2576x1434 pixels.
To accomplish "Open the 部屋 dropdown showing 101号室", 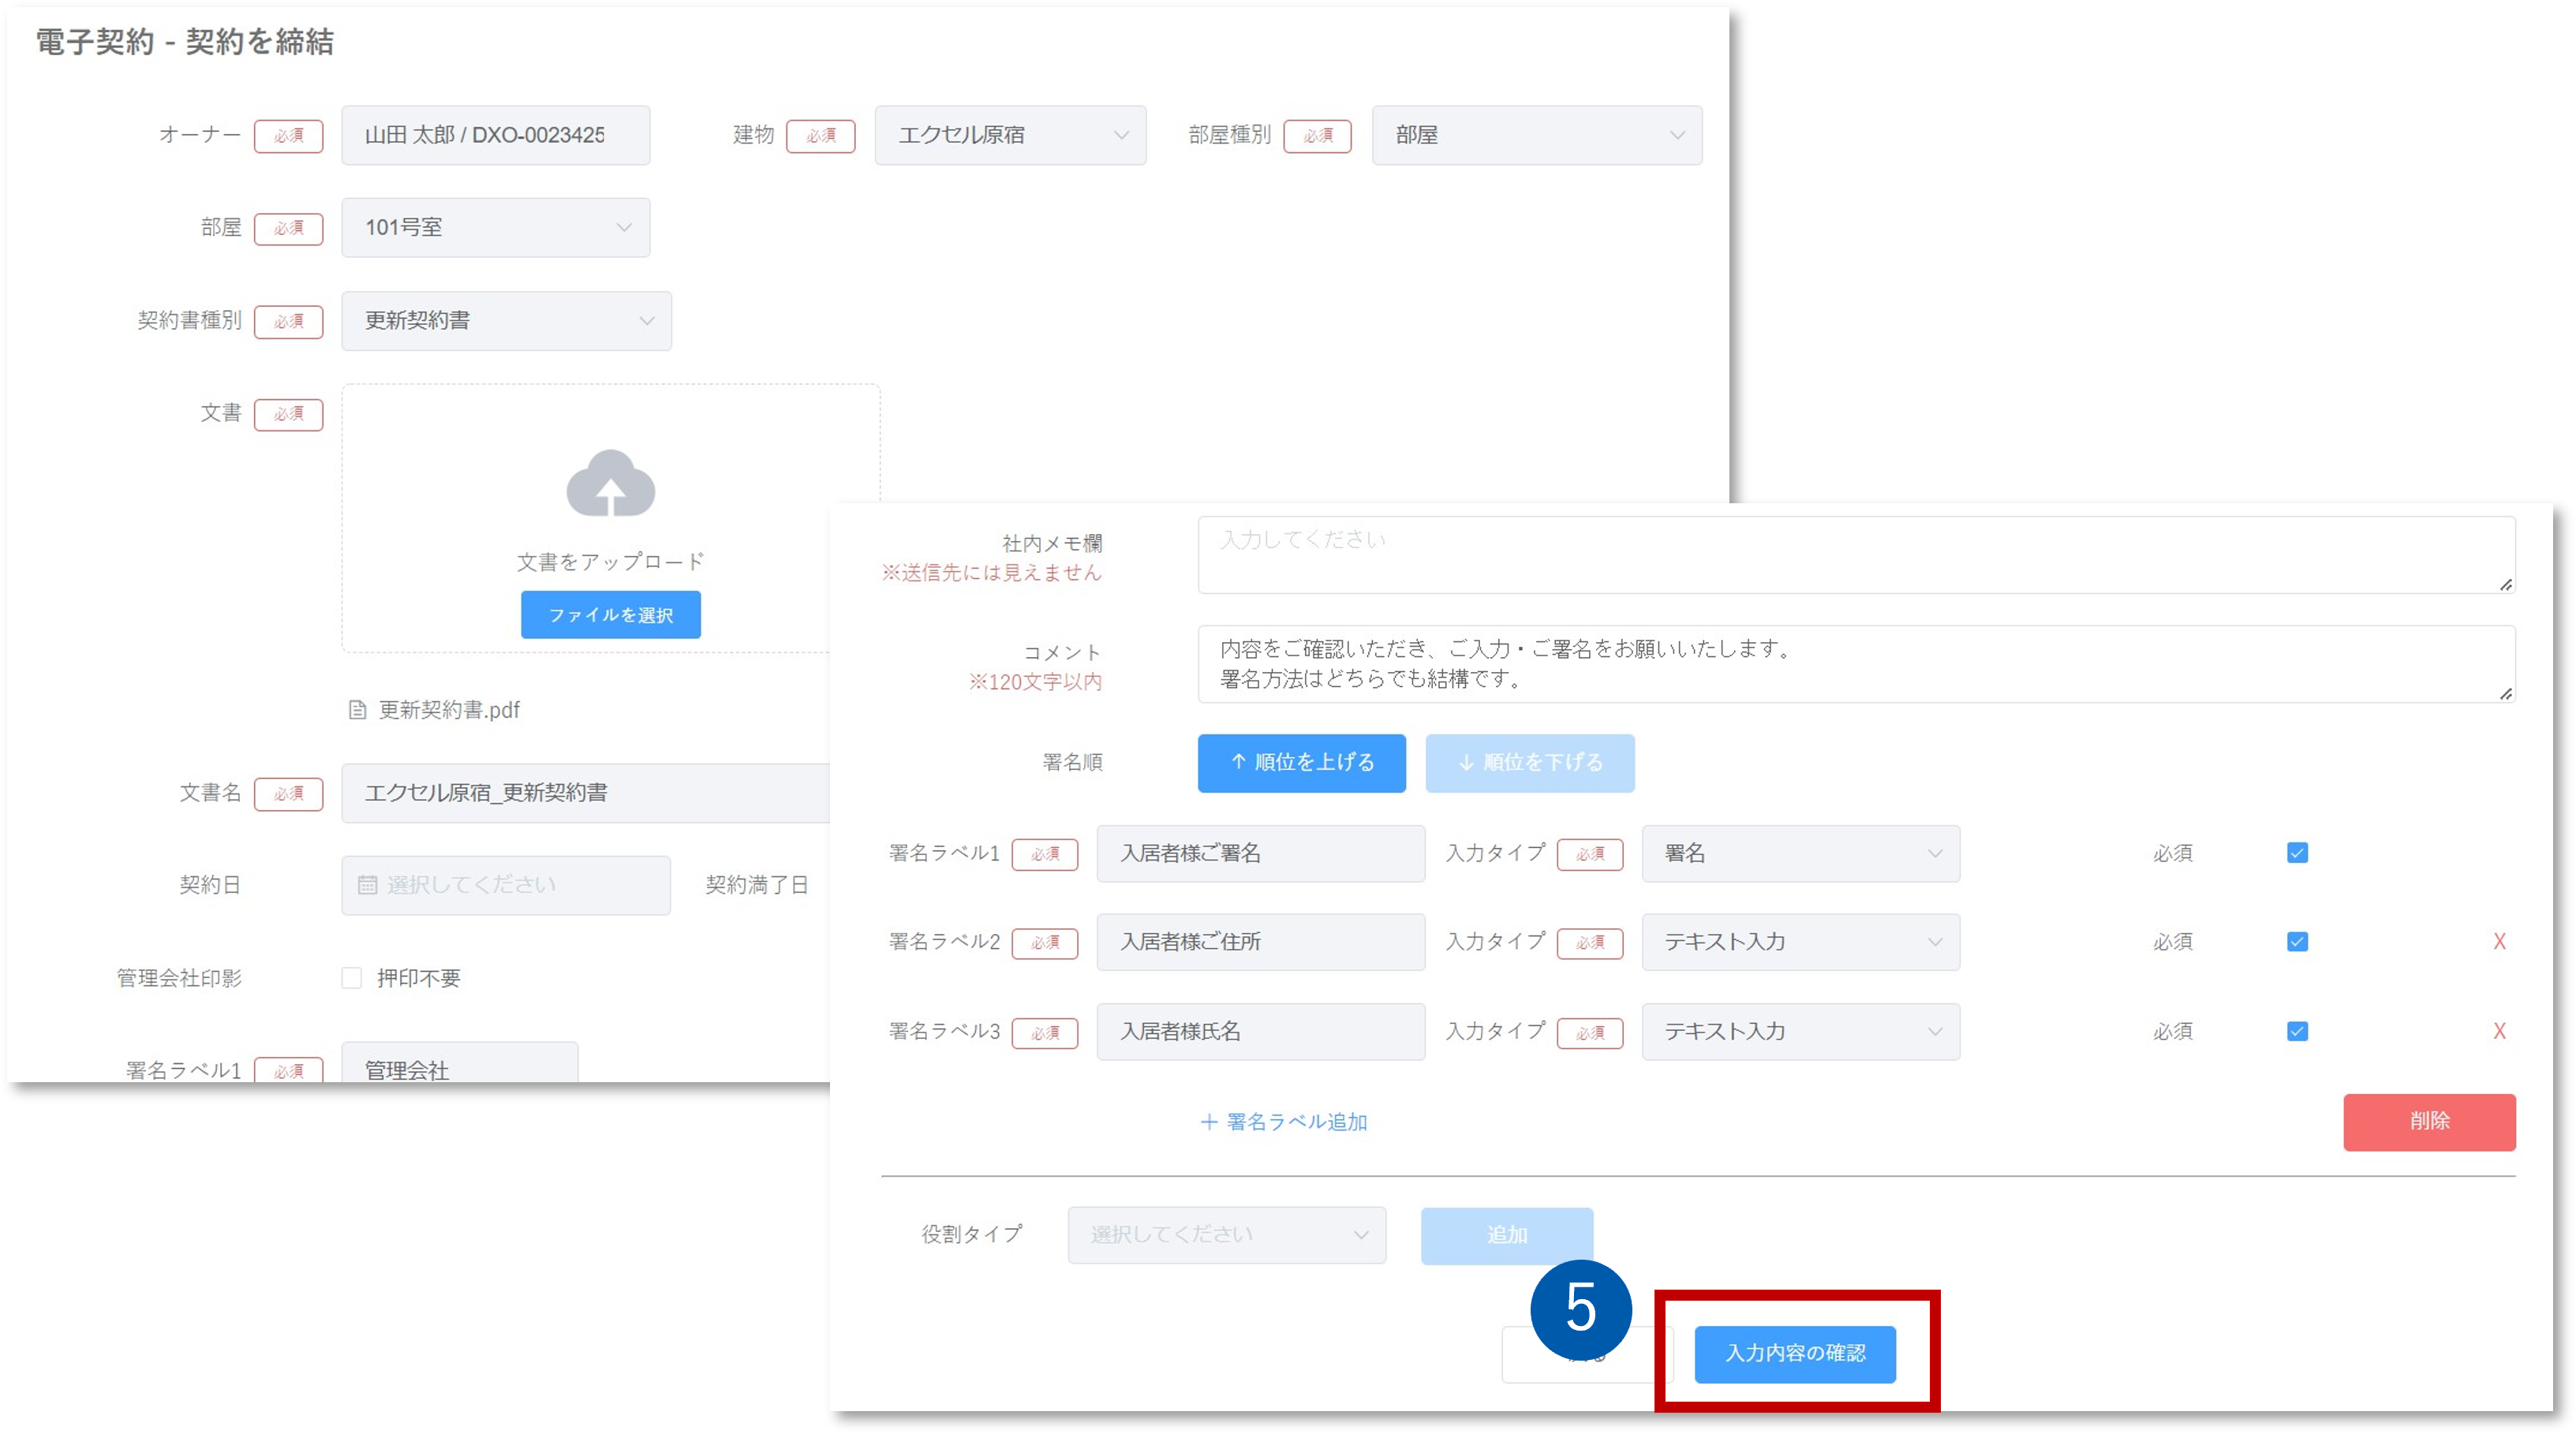I will pyautogui.click(x=495, y=228).
